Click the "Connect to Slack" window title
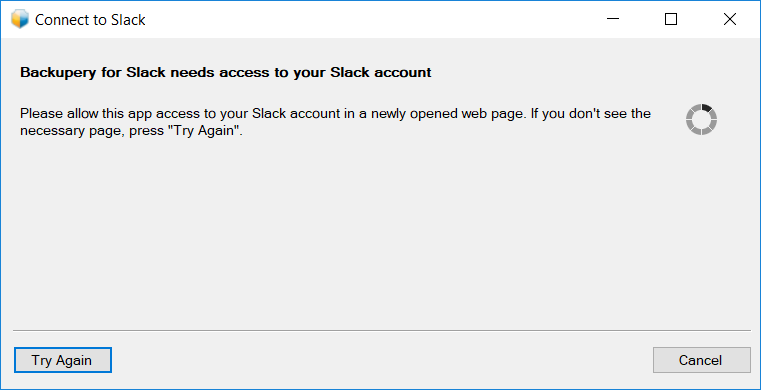Screen dimensions: 761x390 (x=90, y=20)
